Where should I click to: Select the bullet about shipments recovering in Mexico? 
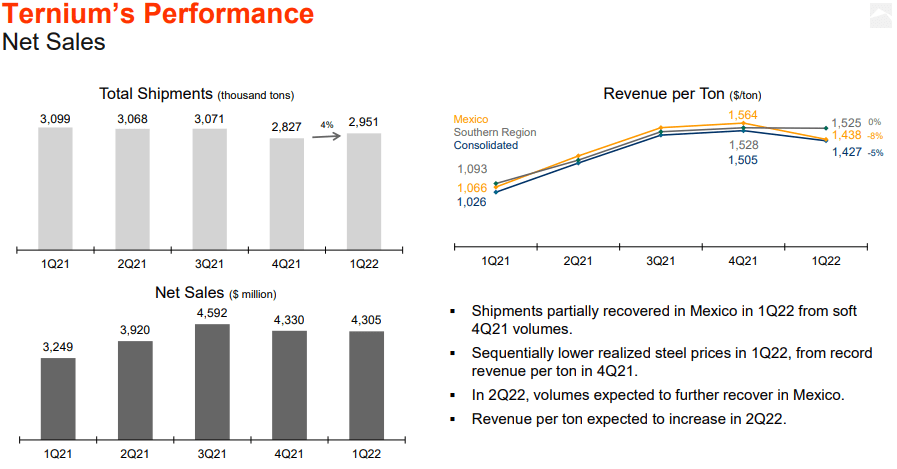(664, 320)
